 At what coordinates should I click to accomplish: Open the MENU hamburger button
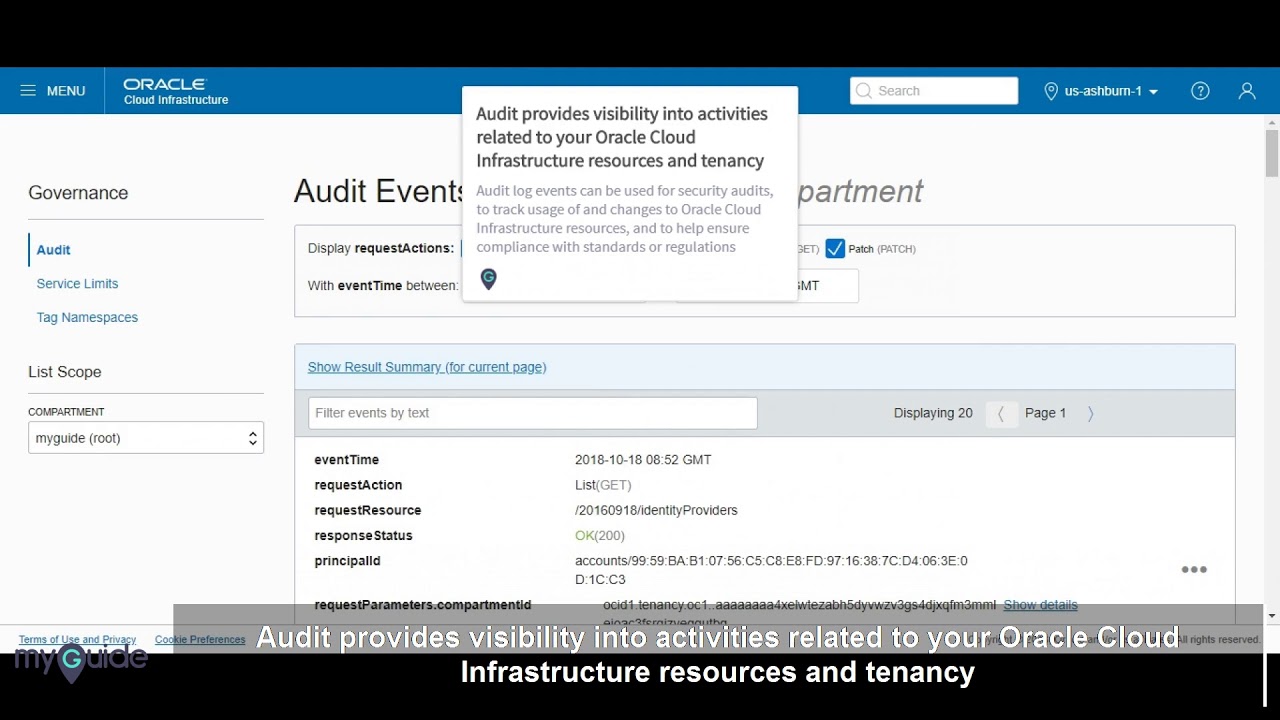[x=52, y=91]
